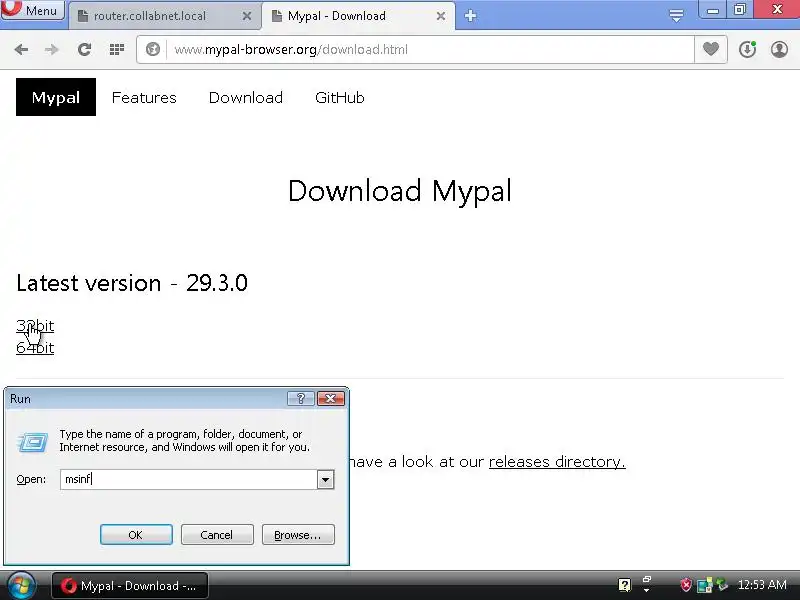Open the GitHub nav link
800x600 pixels.
340,97
